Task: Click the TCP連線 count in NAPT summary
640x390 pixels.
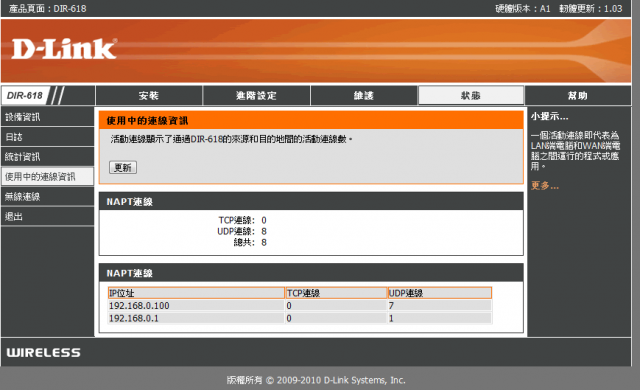Action: [x=264, y=221]
